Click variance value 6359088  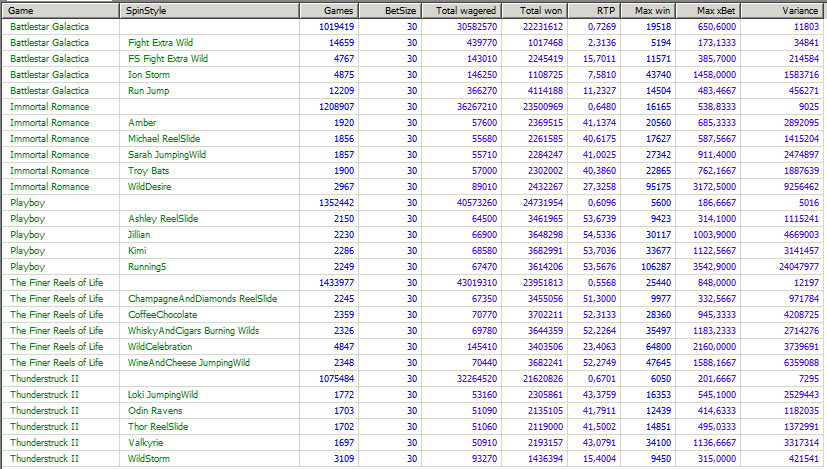point(802,362)
